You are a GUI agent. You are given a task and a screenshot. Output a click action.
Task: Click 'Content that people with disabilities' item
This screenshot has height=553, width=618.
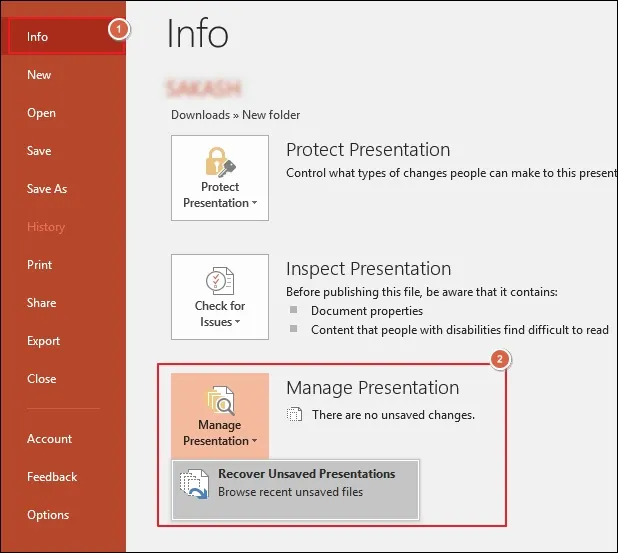coord(460,330)
